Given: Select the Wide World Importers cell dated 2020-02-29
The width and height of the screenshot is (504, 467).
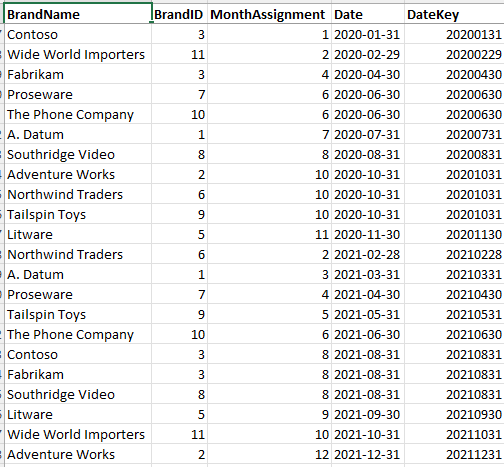Looking at the screenshot, I should [78, 54].
